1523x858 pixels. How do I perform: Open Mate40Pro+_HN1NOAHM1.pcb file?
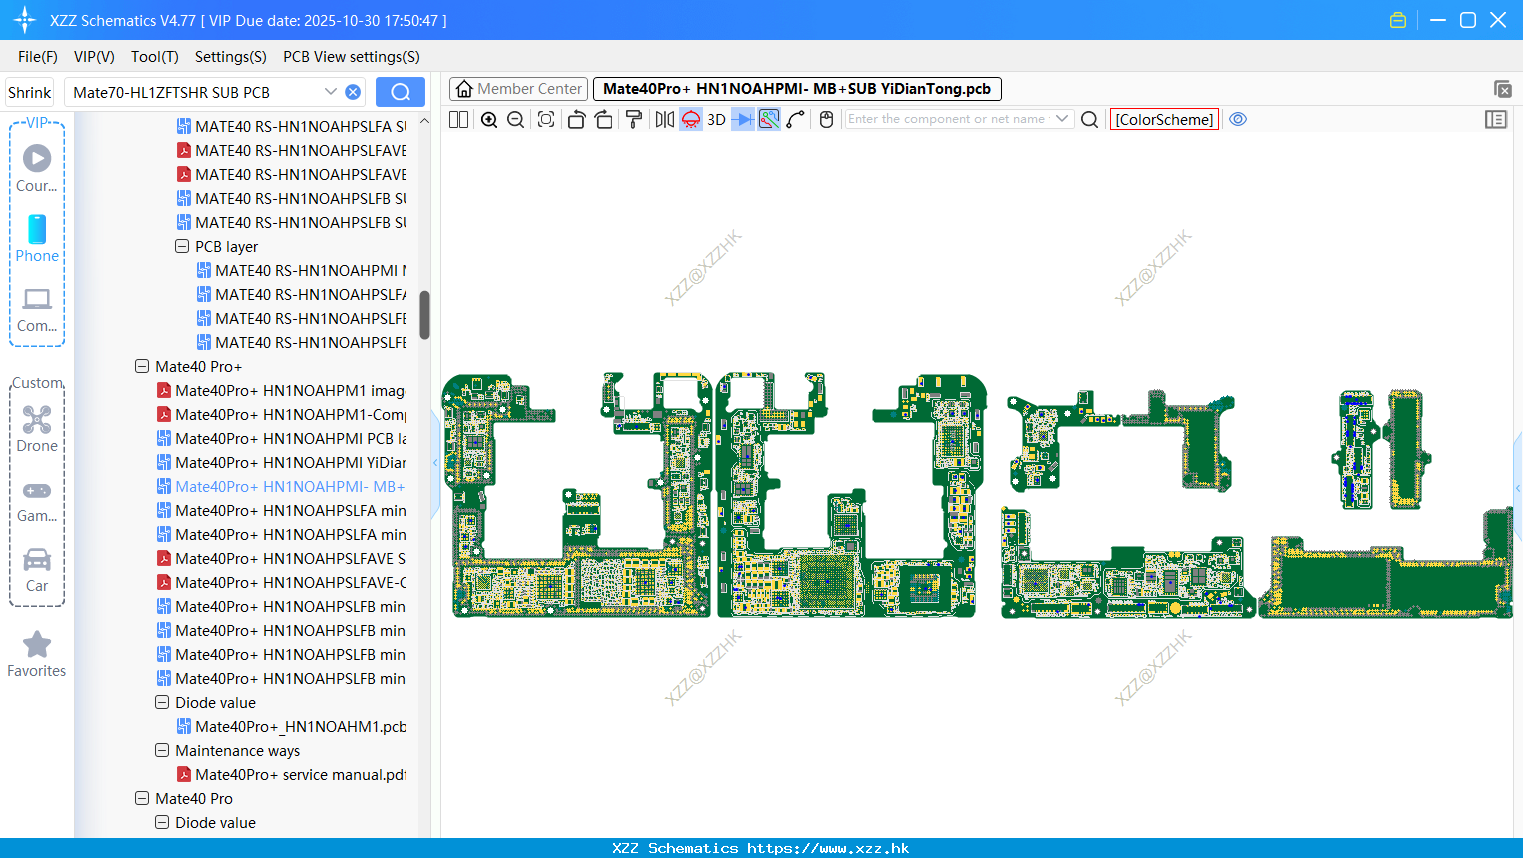tap(292, 726)
